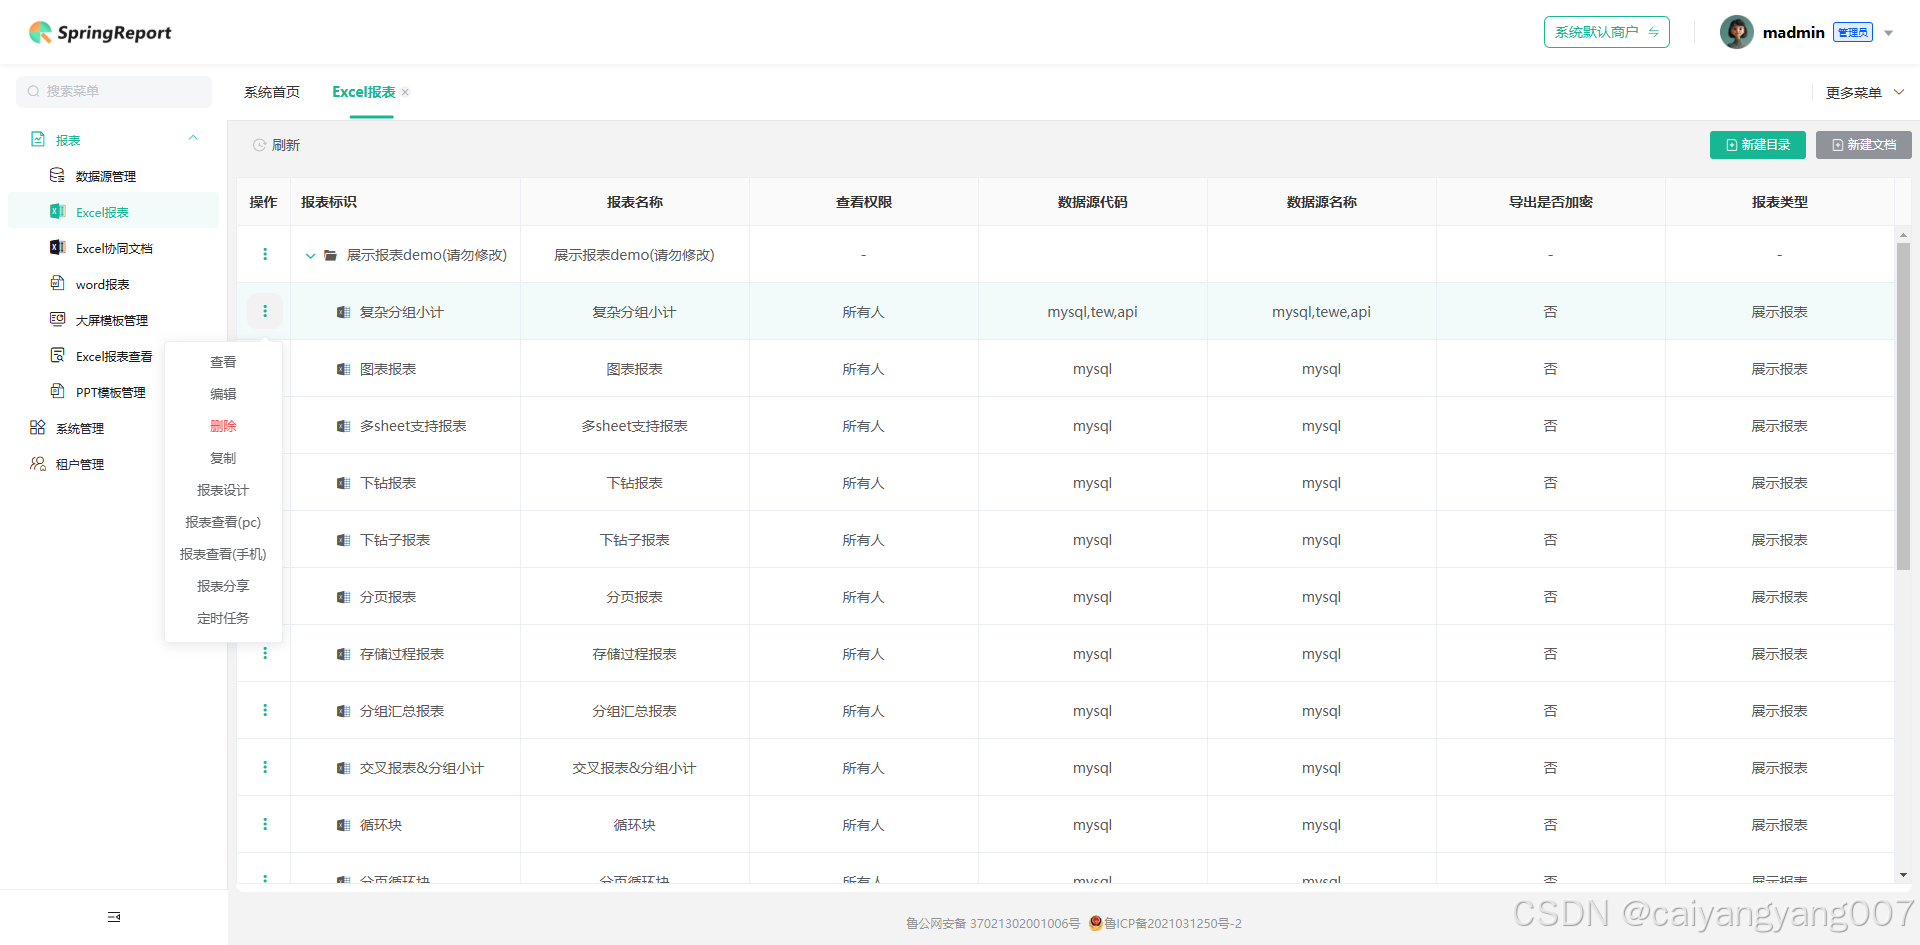Open the Excel协同文档 section

coord(114,247)
